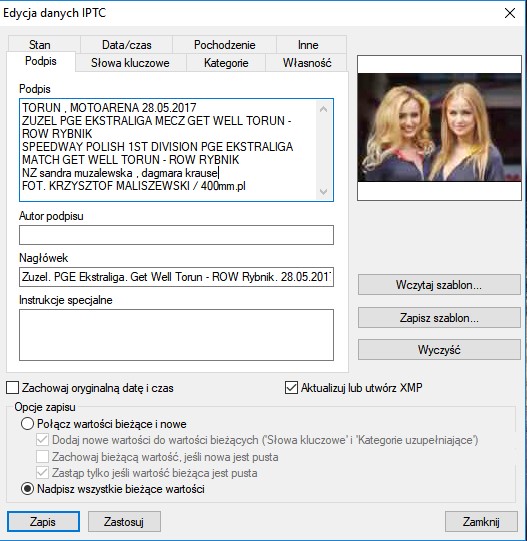Close the Edycja danych IPTC dialog
527x541 pixels.
(x=510, y=13)
